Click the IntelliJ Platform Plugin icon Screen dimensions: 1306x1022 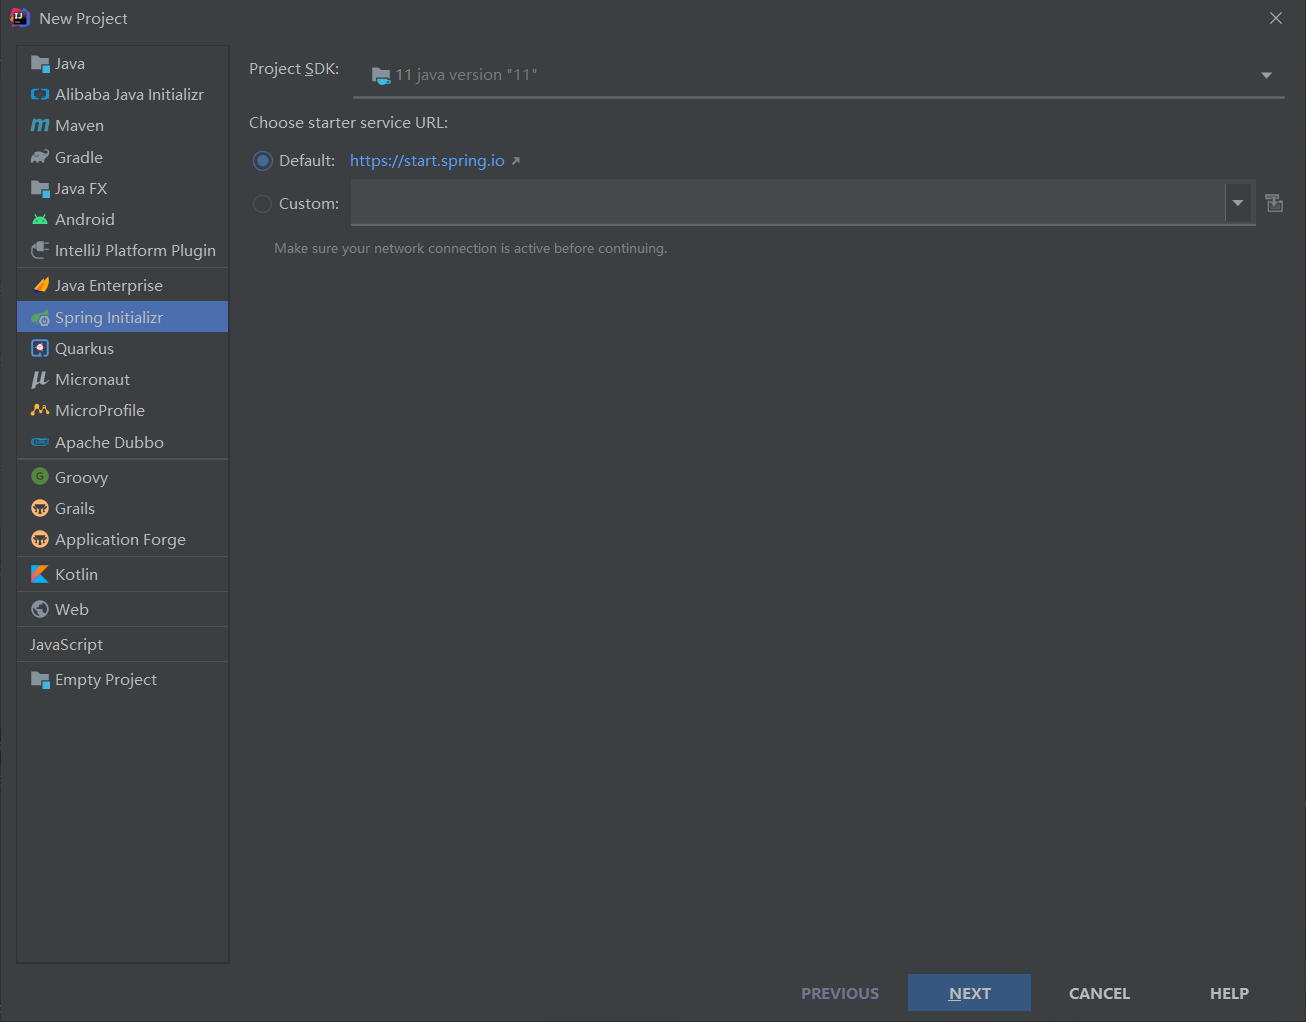click(40, 250)
